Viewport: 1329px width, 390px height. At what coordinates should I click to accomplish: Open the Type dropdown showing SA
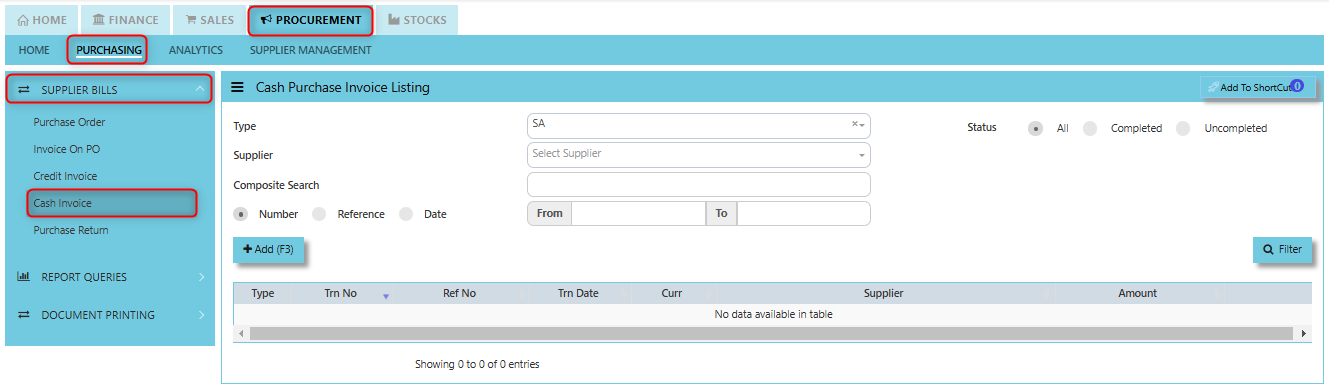click(x=698, y=125)
